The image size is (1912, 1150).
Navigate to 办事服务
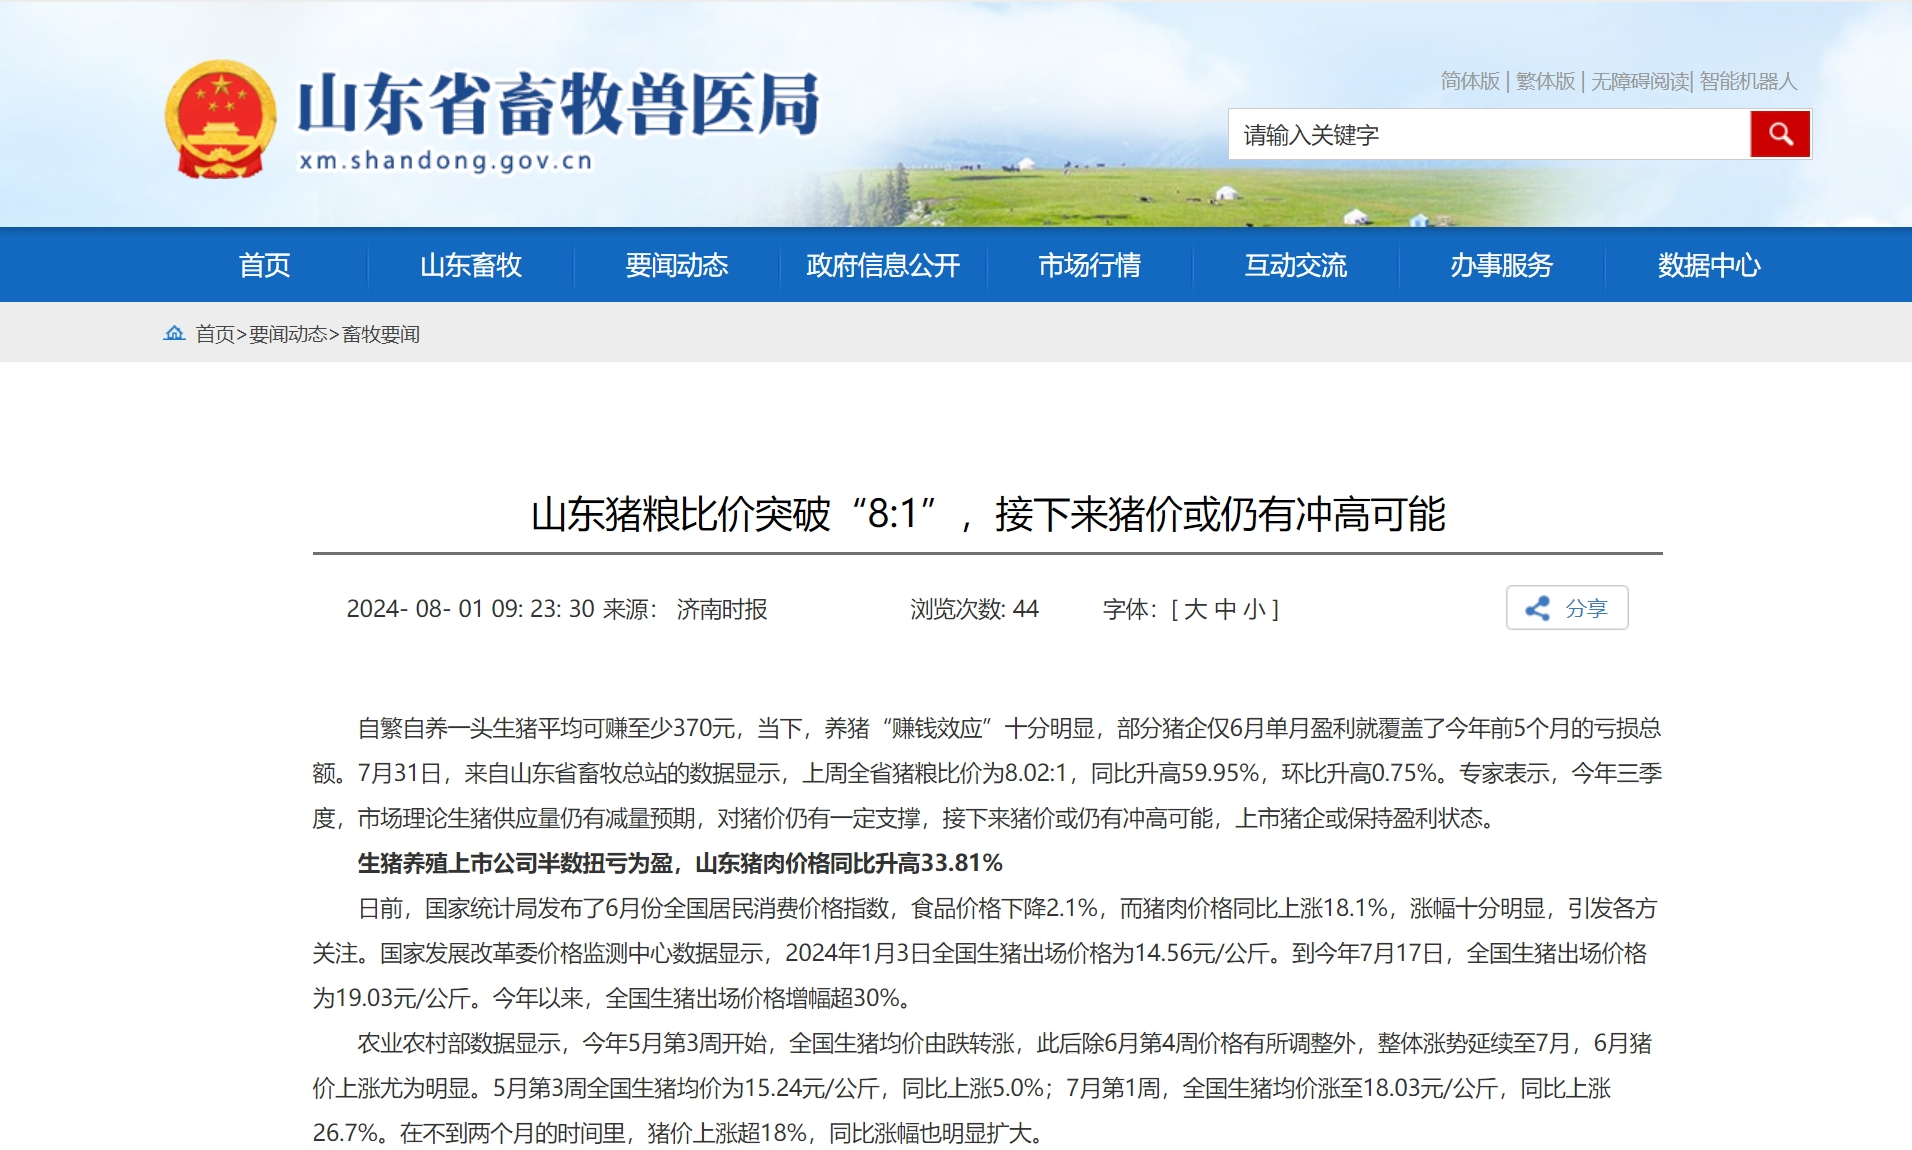point(1501,265)
